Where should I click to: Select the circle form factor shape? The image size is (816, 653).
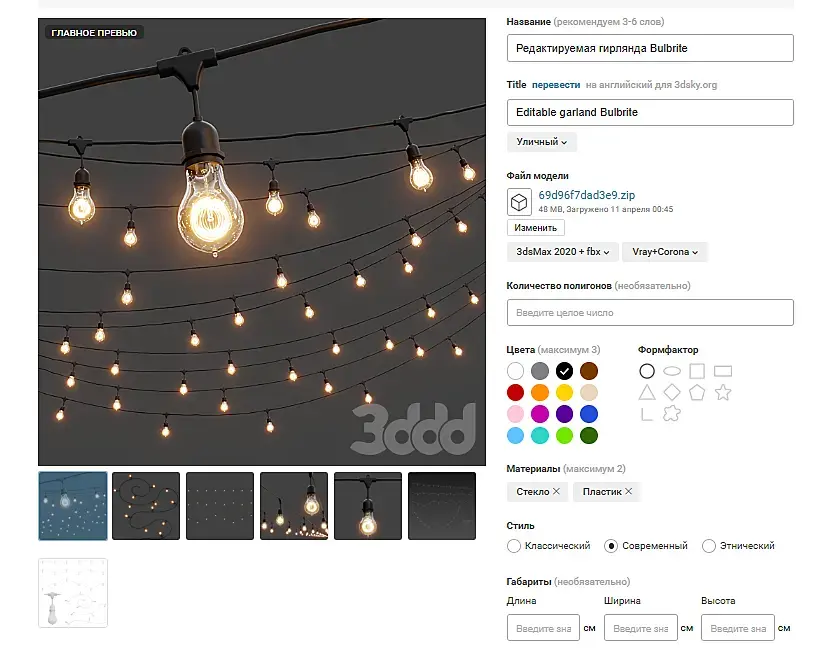pyautogui.click(x=647, y=371)
